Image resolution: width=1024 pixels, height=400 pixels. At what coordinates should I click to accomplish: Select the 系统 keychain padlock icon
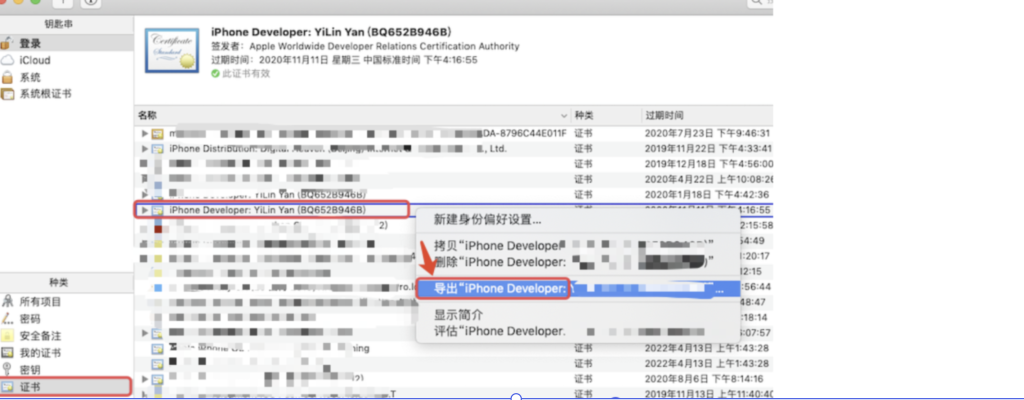pyautogui.click(x=7, y=77)
